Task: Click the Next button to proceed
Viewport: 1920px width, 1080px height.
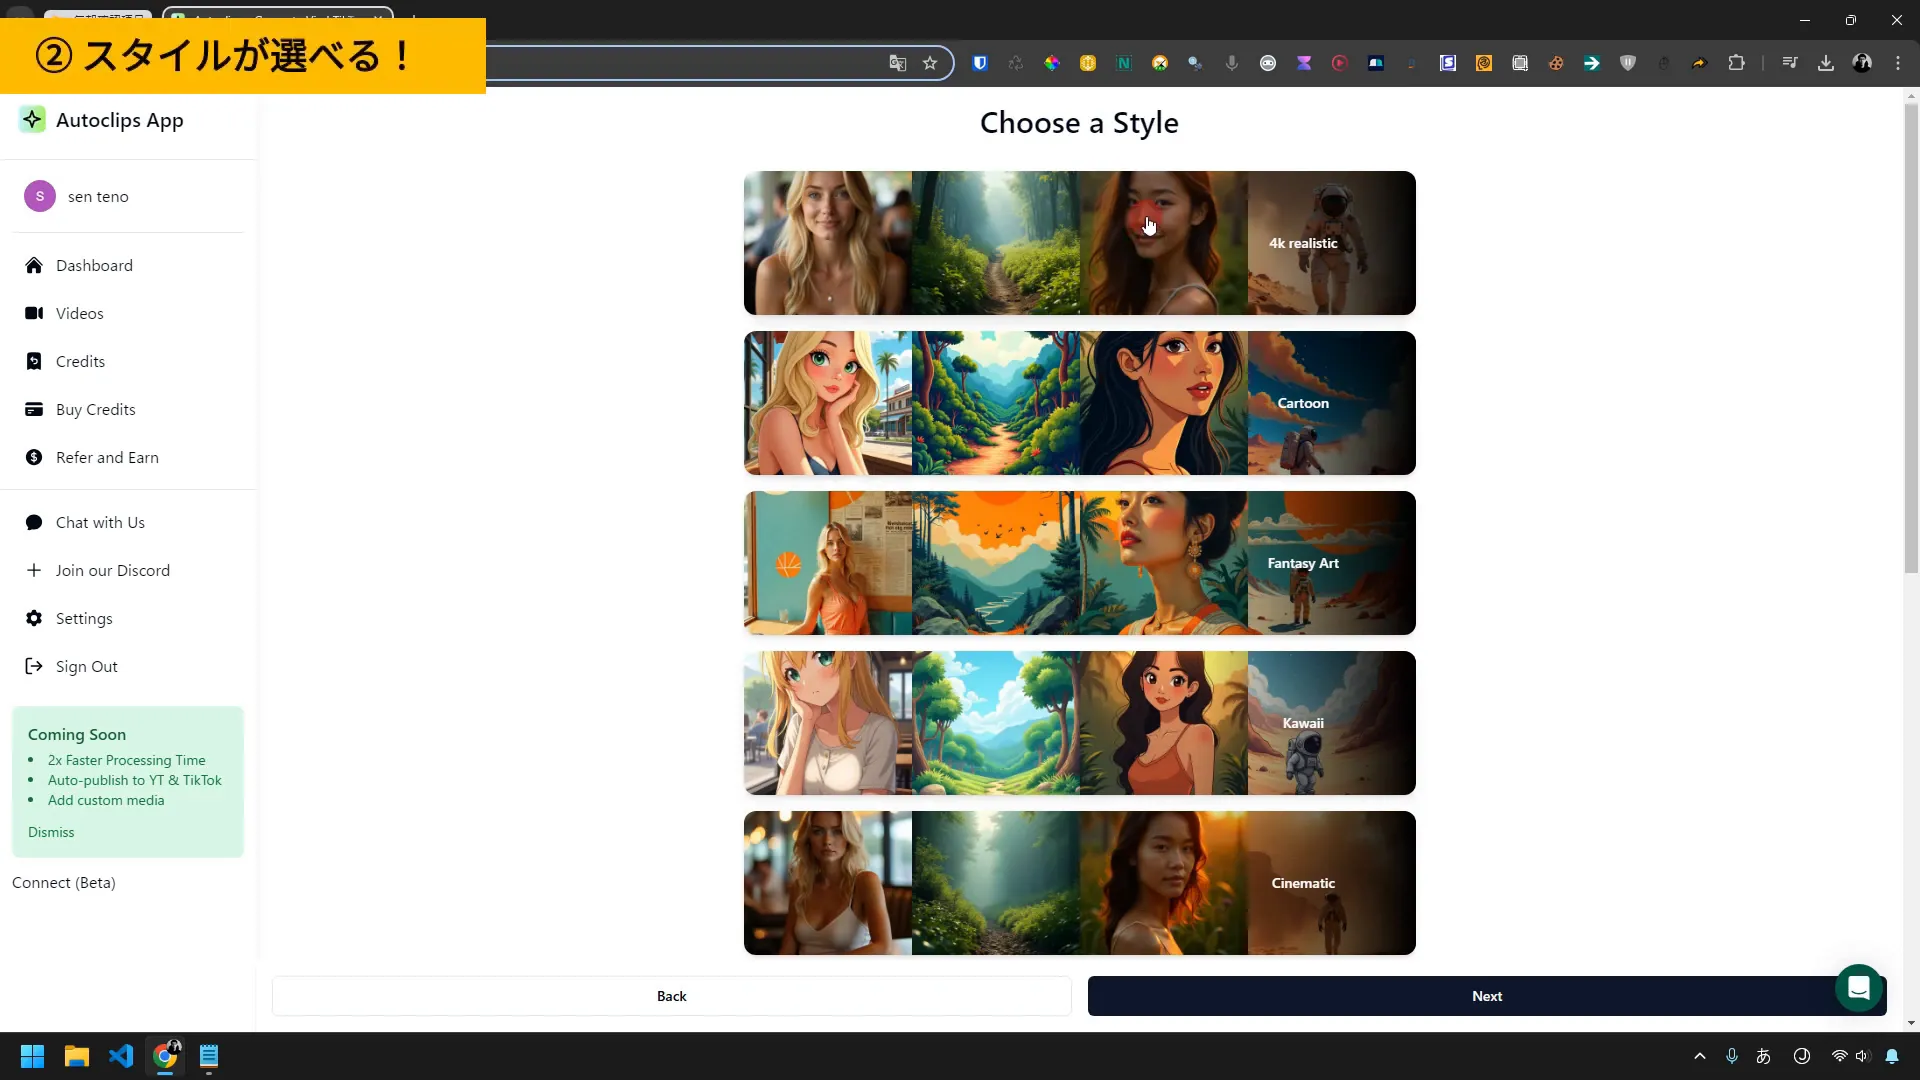Action: coord(1487,996)
